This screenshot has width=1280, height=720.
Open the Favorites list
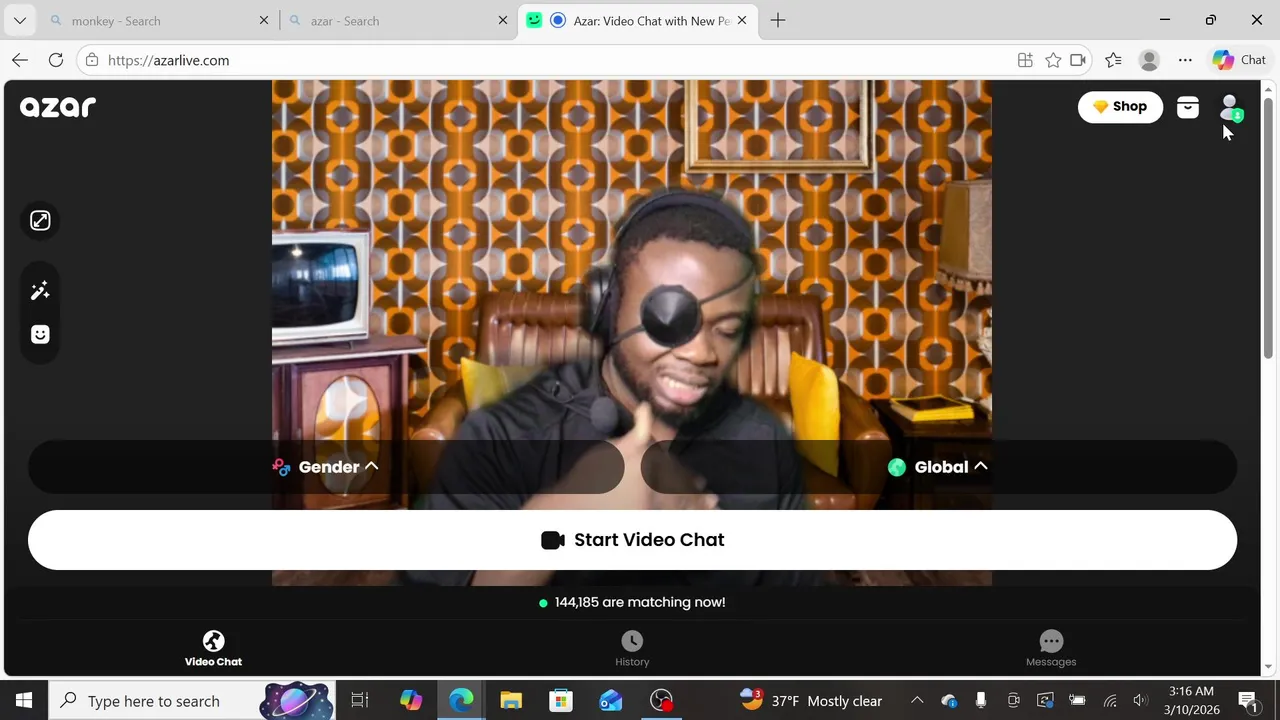tap(1113, 60)
